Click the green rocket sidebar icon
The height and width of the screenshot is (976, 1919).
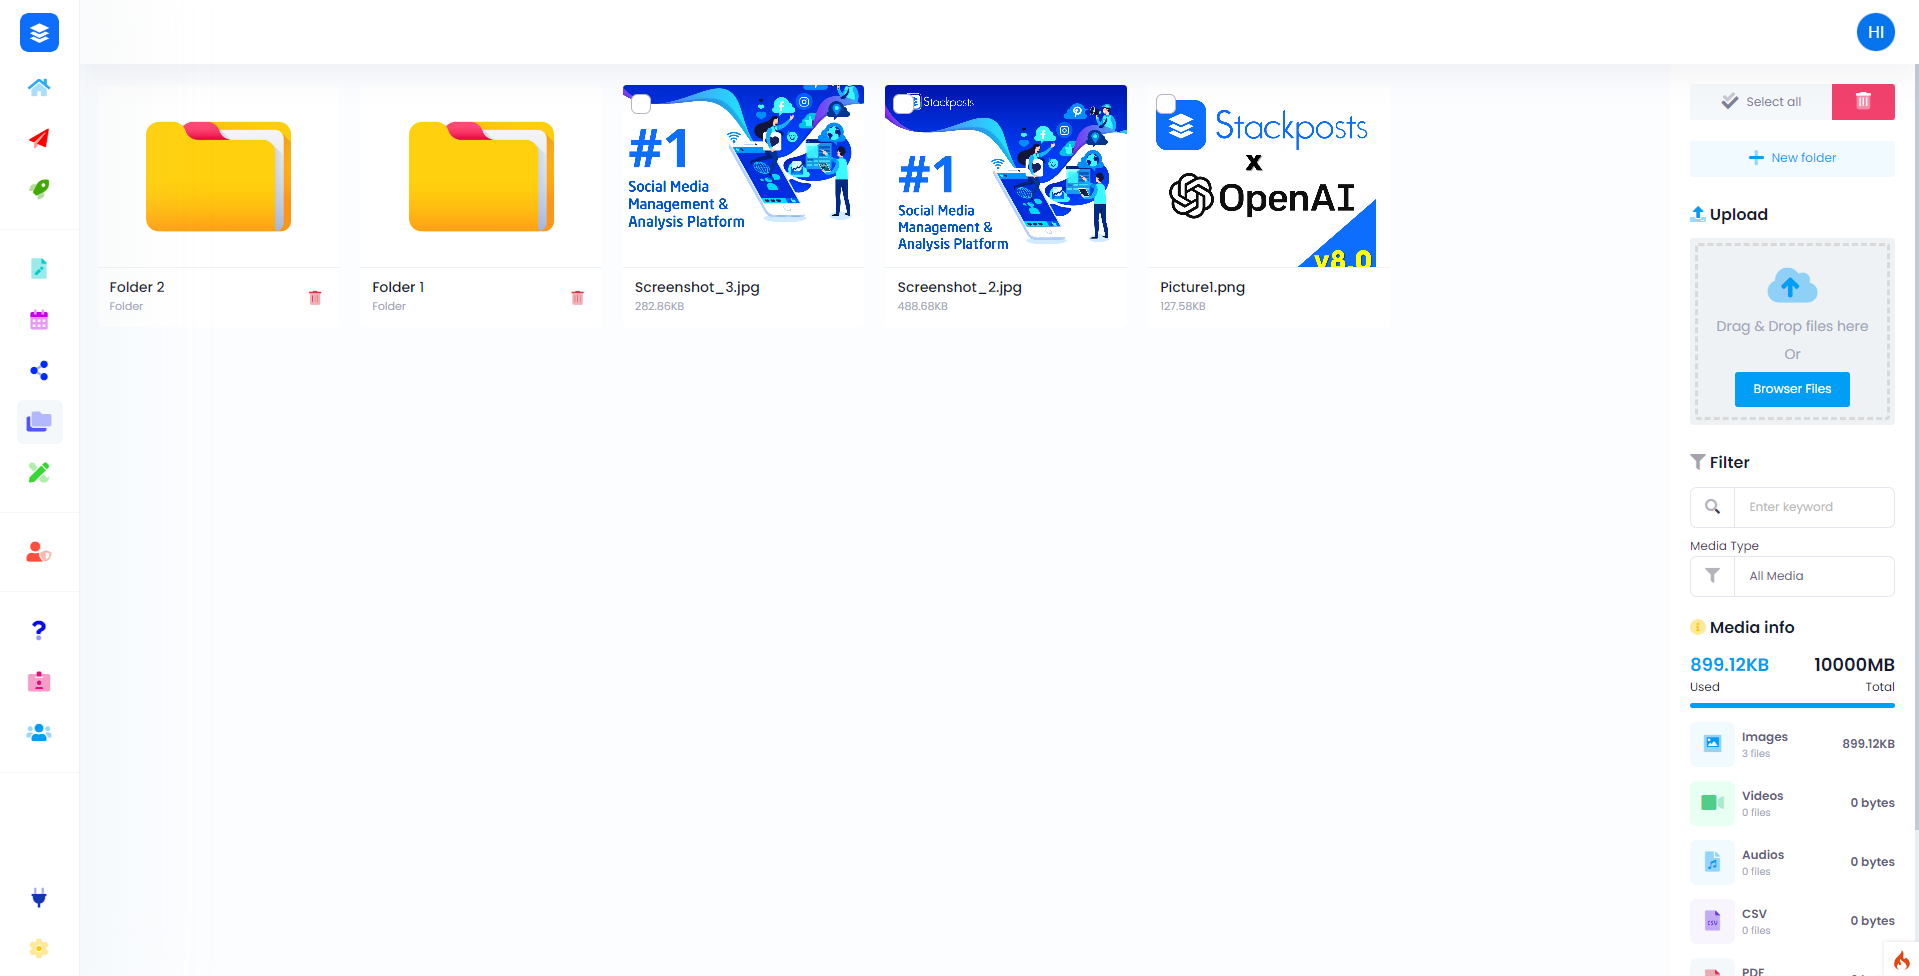click(39, 189)
